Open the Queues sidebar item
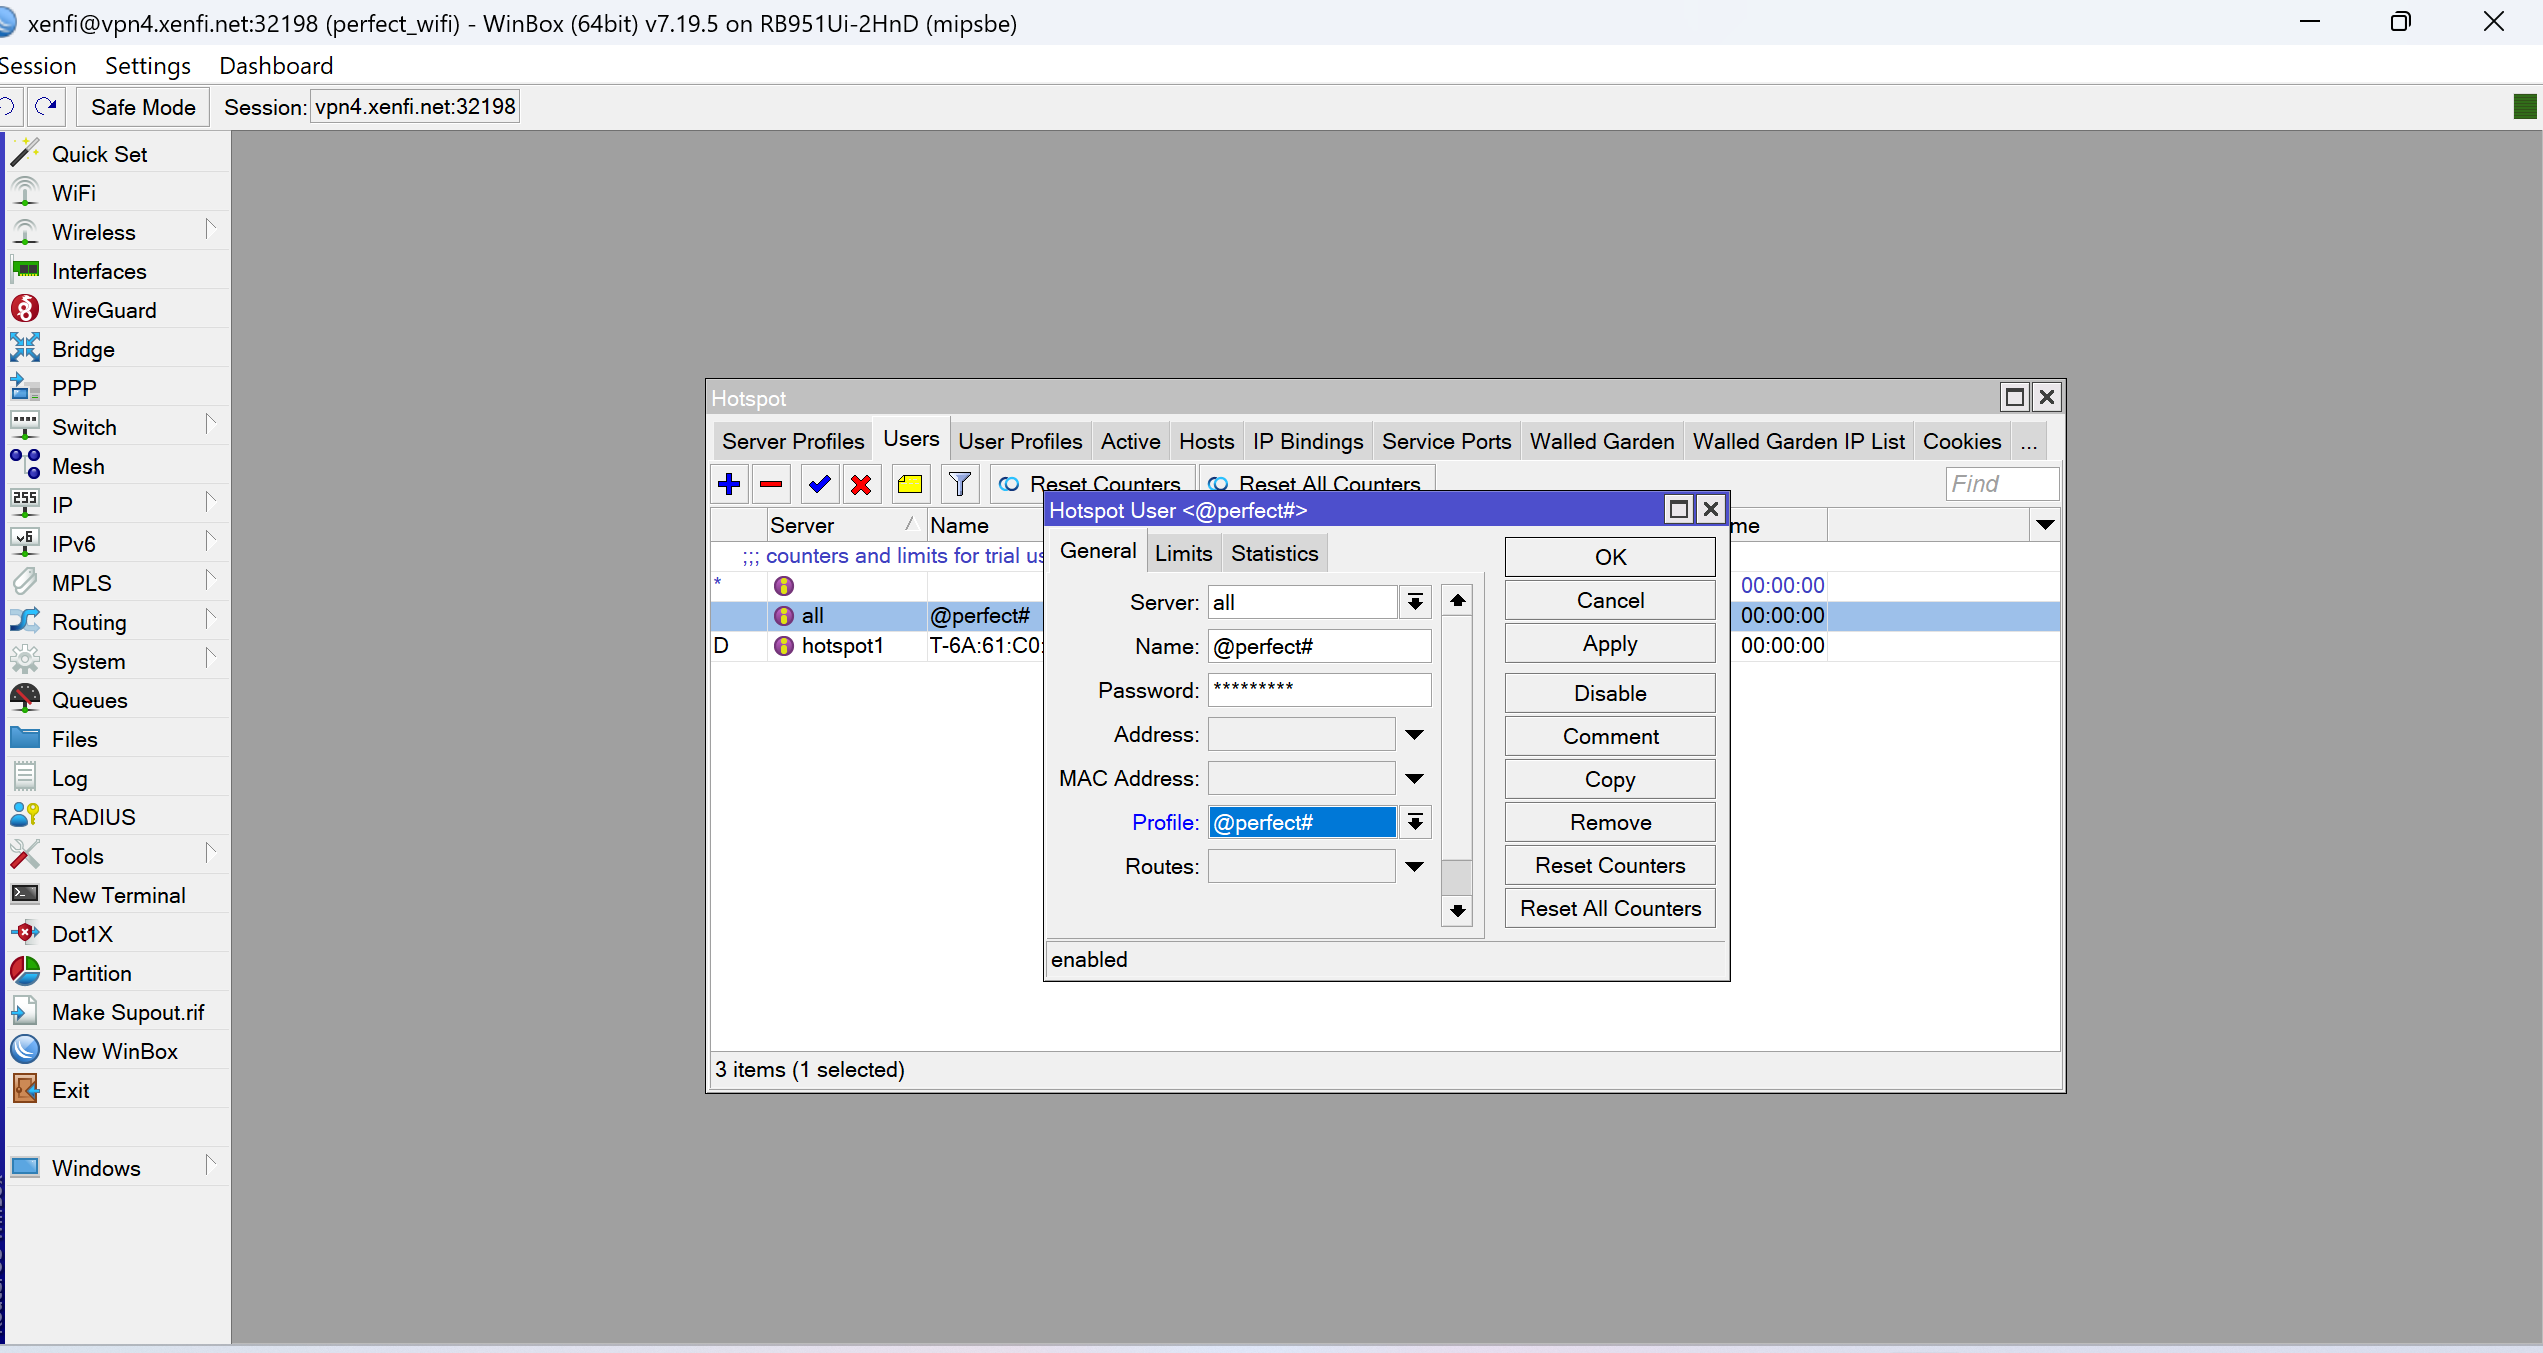Viewport: 2543px width, 1353px height. tap(89, 700)
